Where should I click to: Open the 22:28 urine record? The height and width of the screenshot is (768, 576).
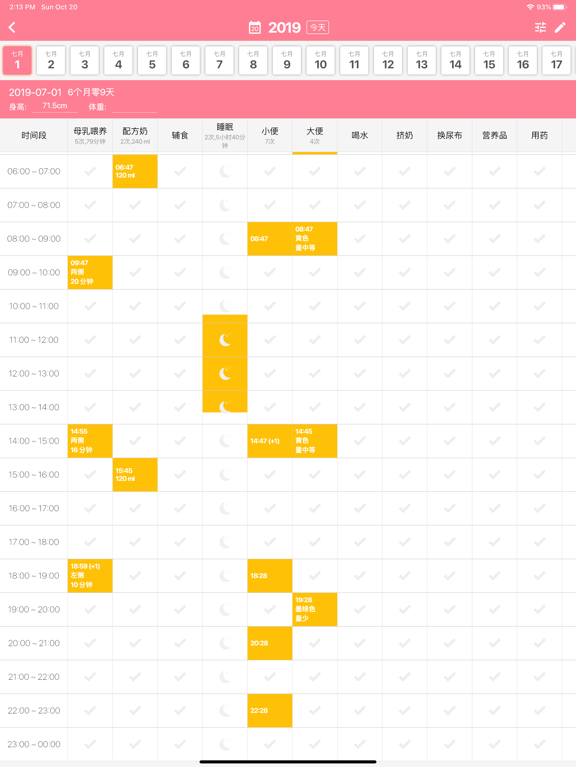[270, 710]
